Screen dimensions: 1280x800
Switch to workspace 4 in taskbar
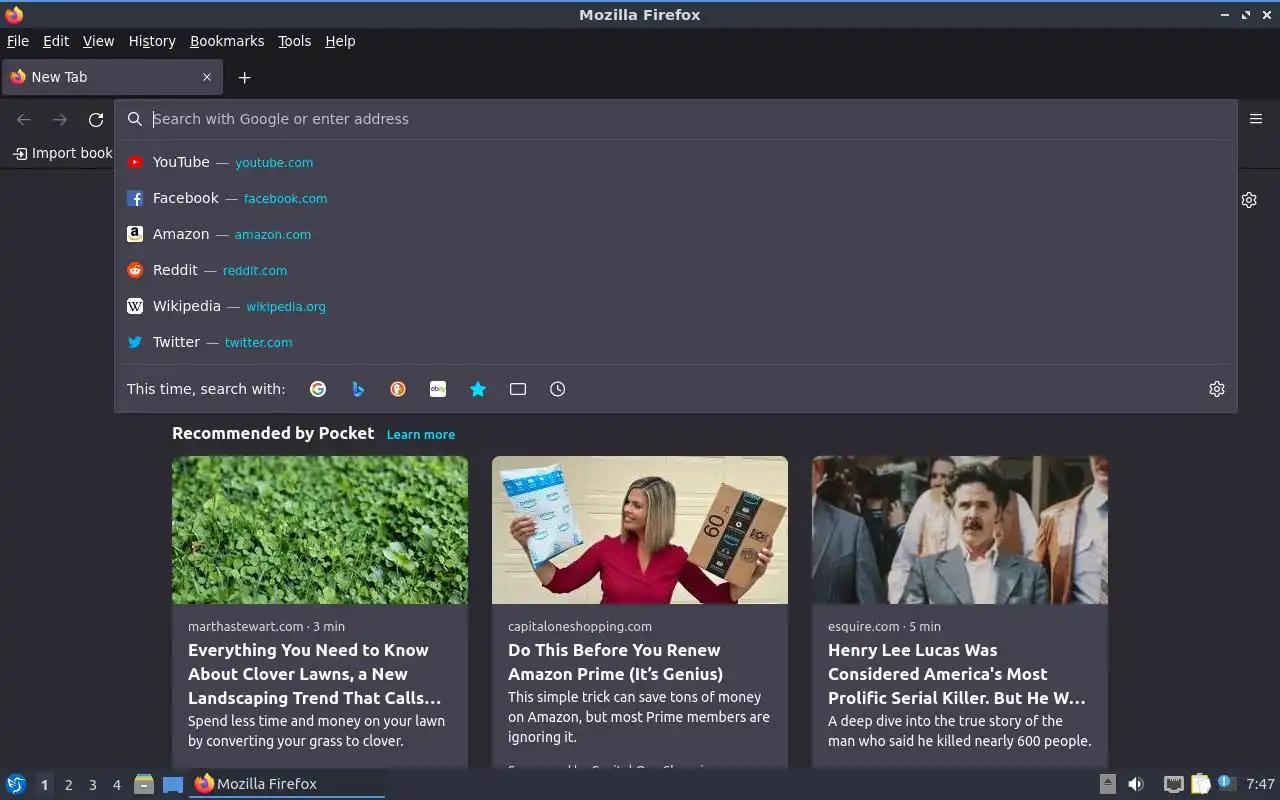point(116,785)
